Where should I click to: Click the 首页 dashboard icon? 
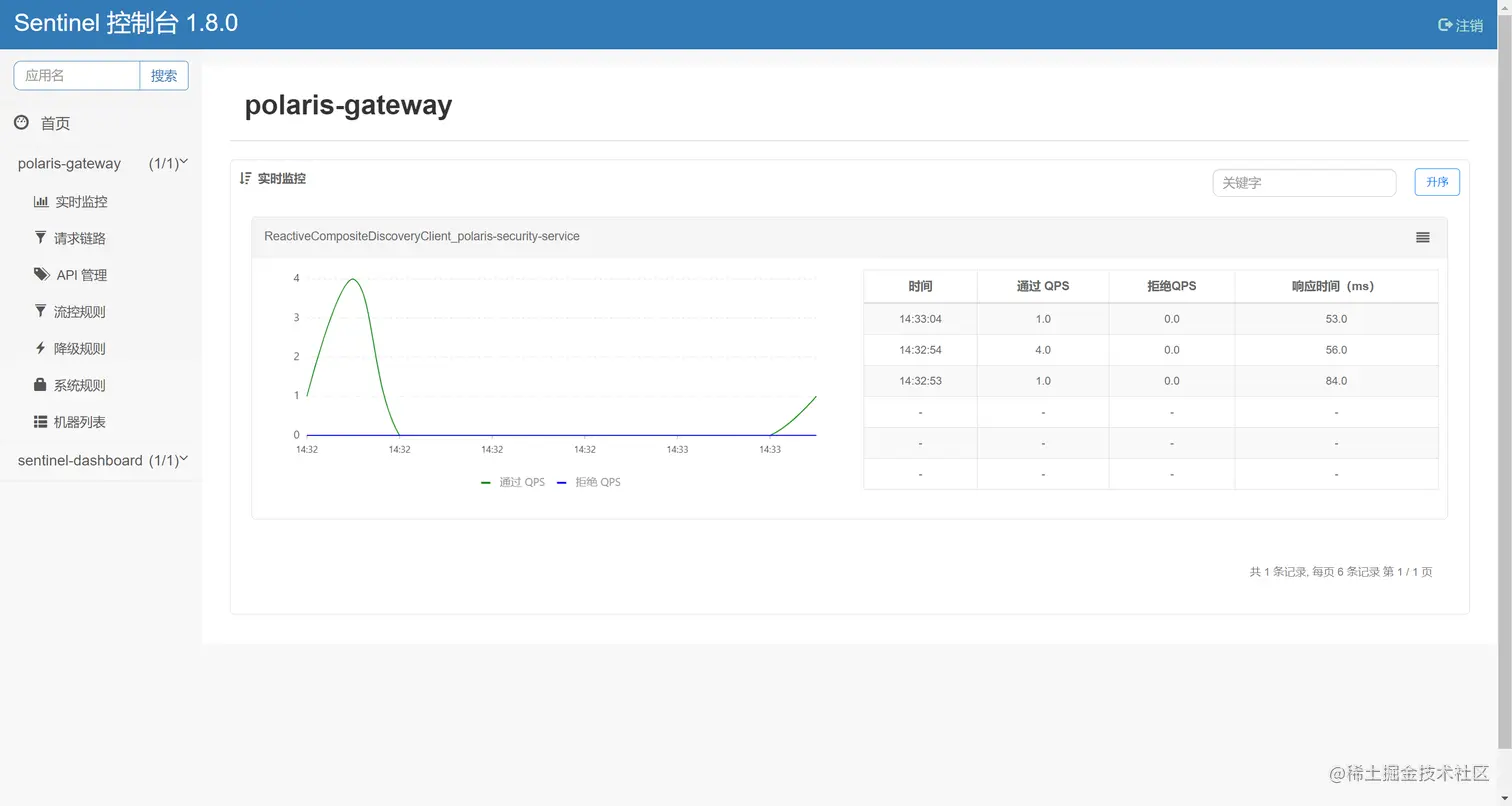point(21,122)
